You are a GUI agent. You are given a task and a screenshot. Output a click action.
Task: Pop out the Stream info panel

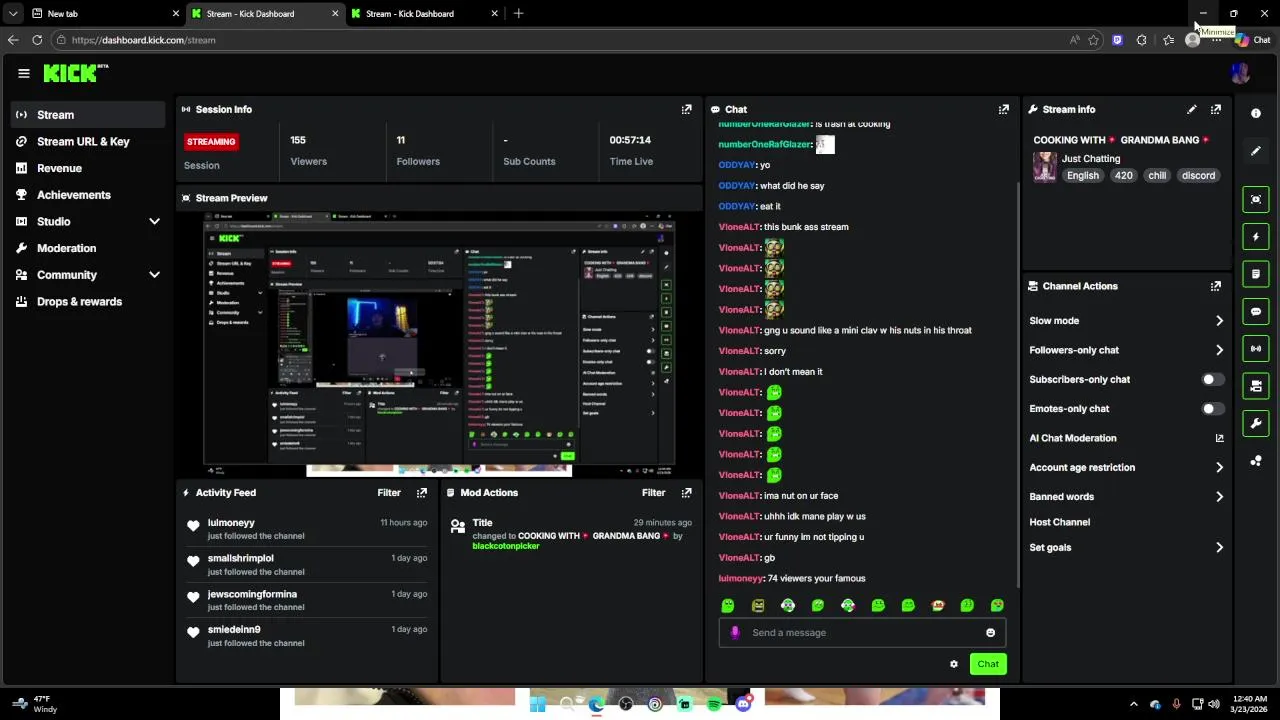[1215, 109]
